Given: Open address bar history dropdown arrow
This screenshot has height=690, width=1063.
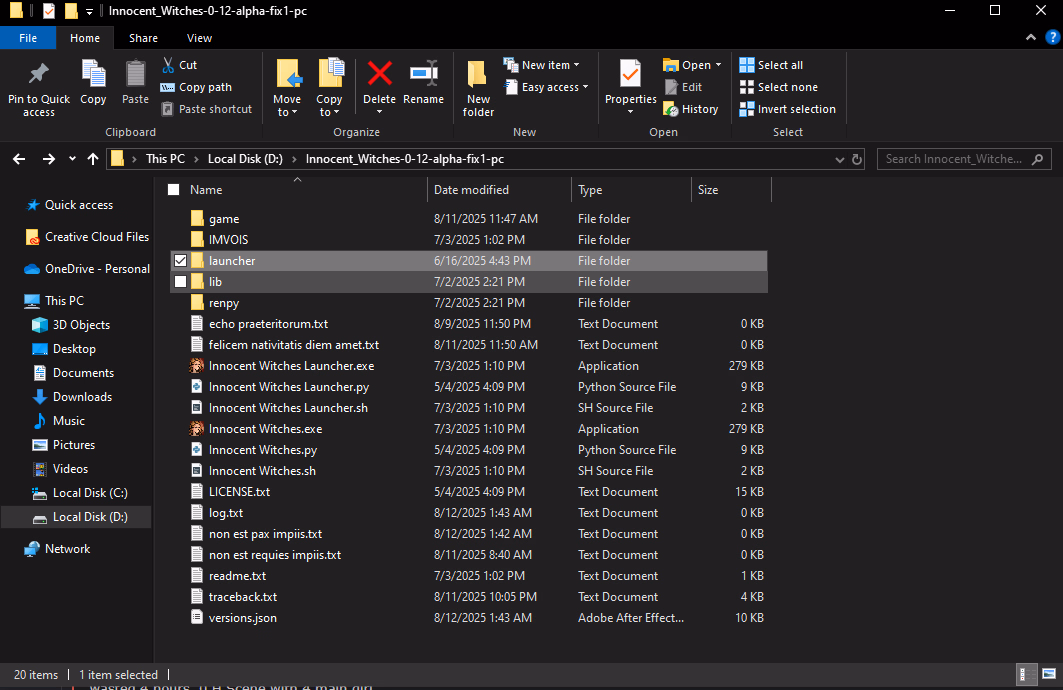Looking at the screenshot, I should pyautogui.click(x=841, y=159).
